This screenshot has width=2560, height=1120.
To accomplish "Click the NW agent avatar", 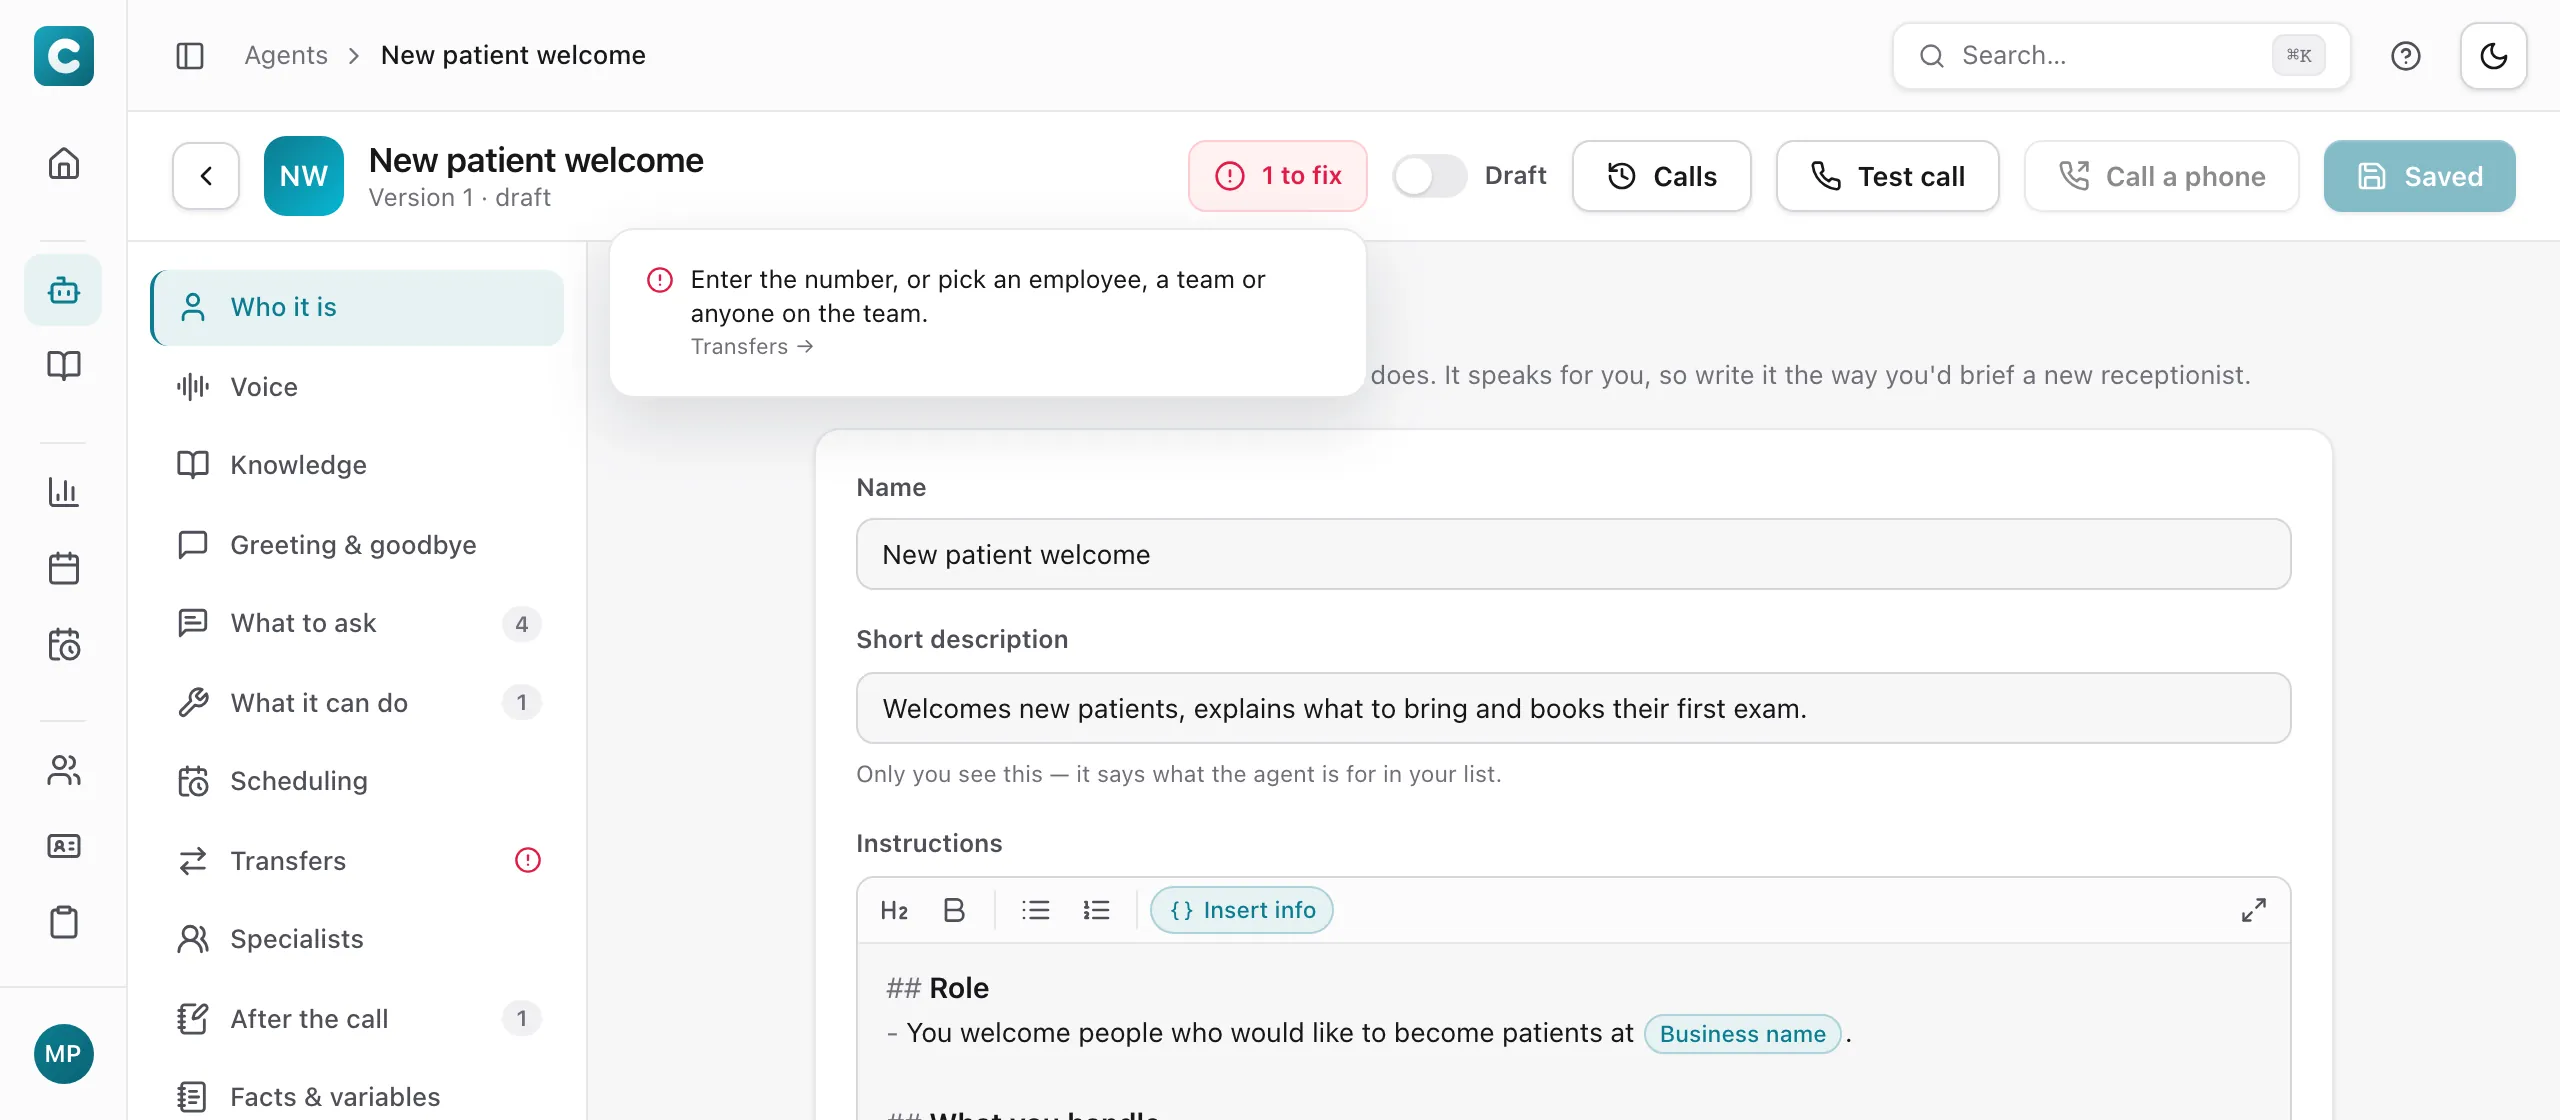I will point(304,176).
